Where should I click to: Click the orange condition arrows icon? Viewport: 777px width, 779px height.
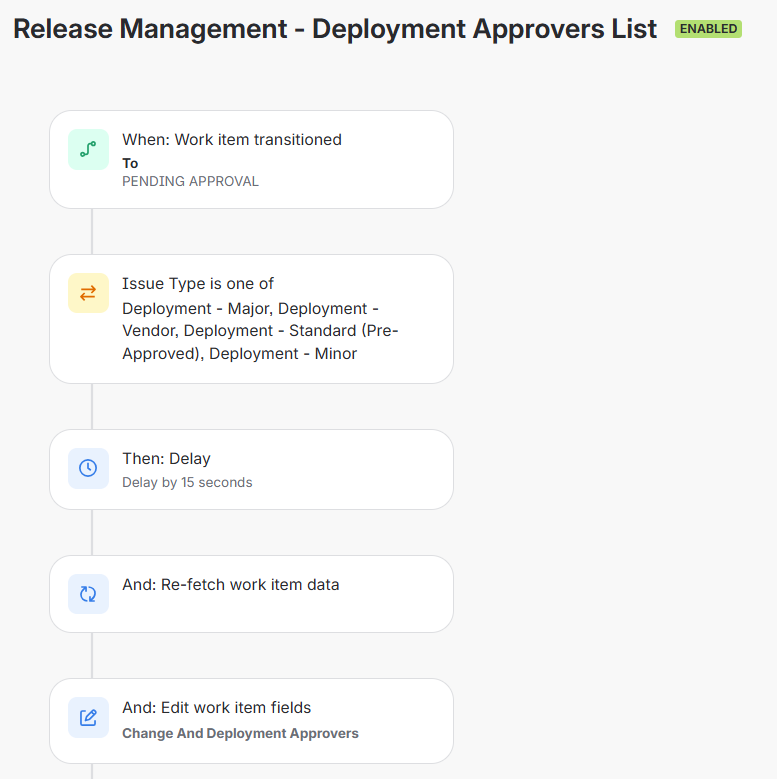pyautogui.click(x=88, y=293)
